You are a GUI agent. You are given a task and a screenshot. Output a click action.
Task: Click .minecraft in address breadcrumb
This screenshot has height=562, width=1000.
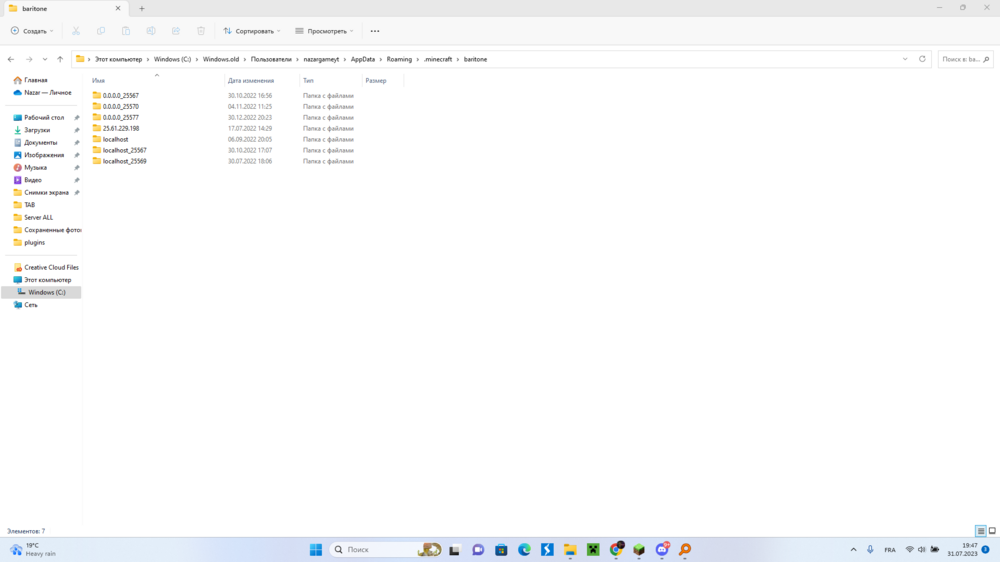point(438,59)
